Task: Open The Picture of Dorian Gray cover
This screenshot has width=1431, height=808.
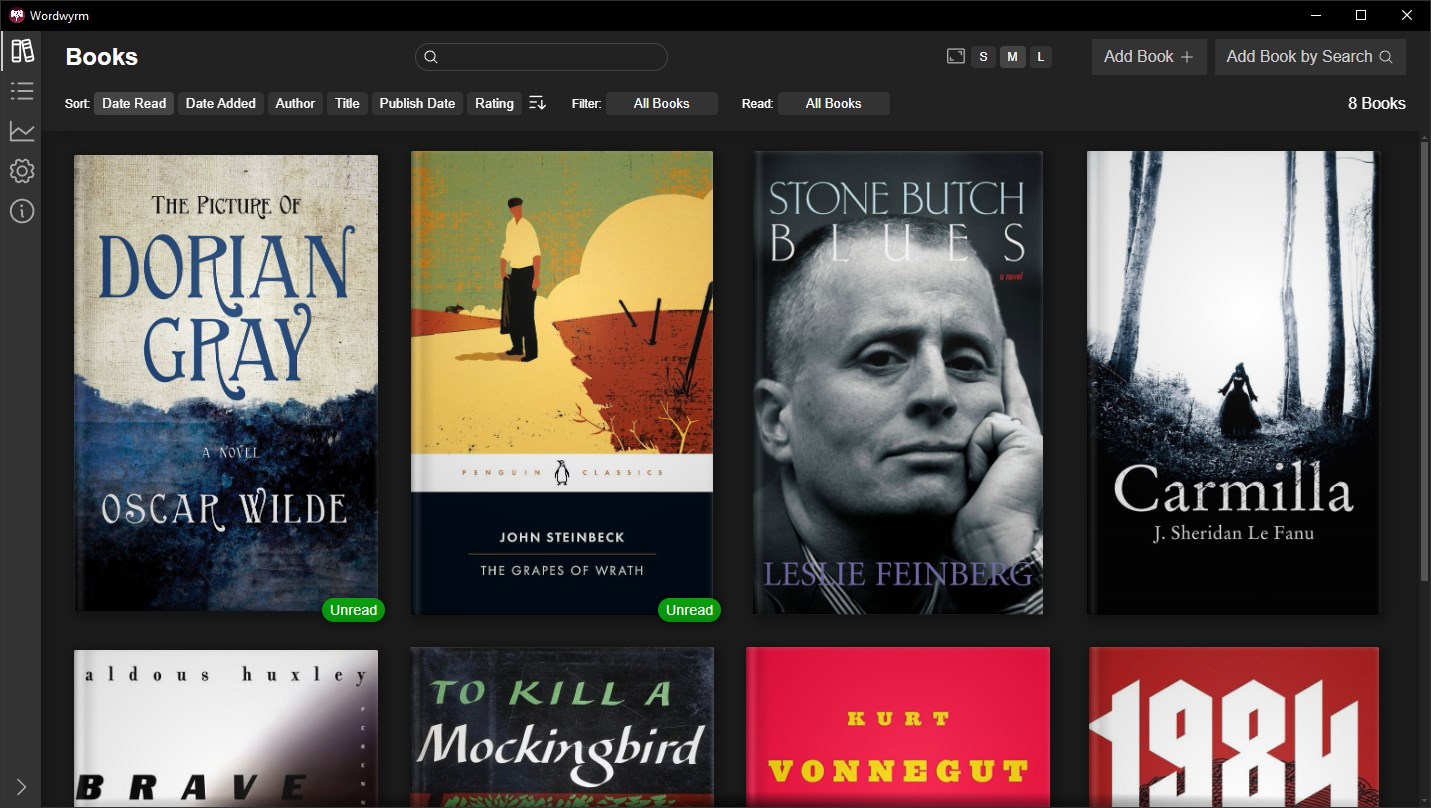Action: pos(226,382)
